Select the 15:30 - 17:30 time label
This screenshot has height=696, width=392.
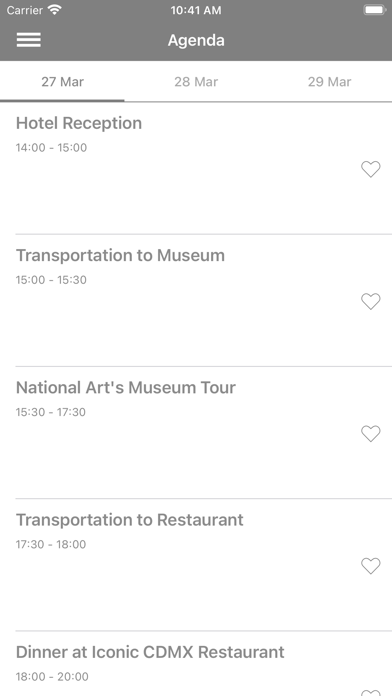click(51, 412)
